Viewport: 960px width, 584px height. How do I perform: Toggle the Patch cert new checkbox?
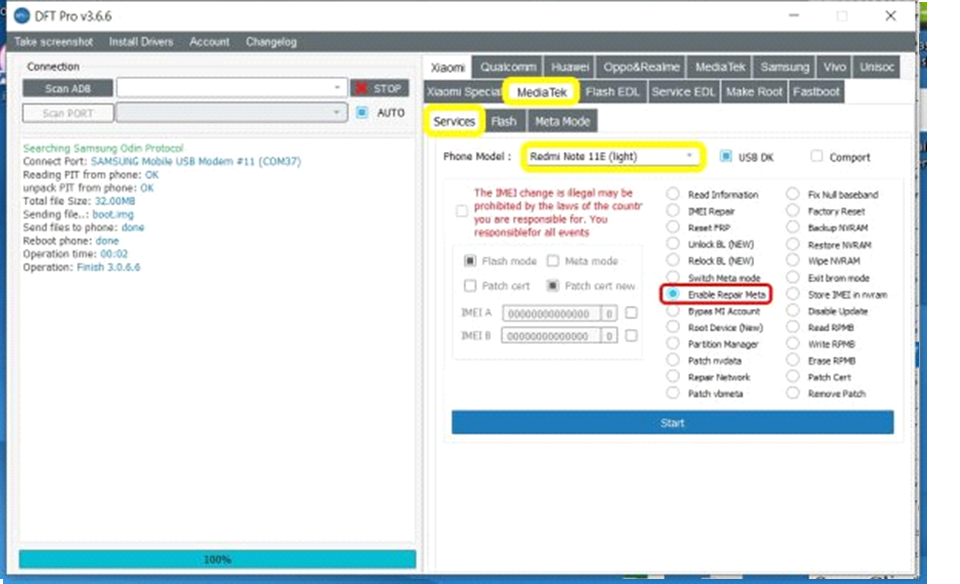pyautogui.click(x=553, y=286)
